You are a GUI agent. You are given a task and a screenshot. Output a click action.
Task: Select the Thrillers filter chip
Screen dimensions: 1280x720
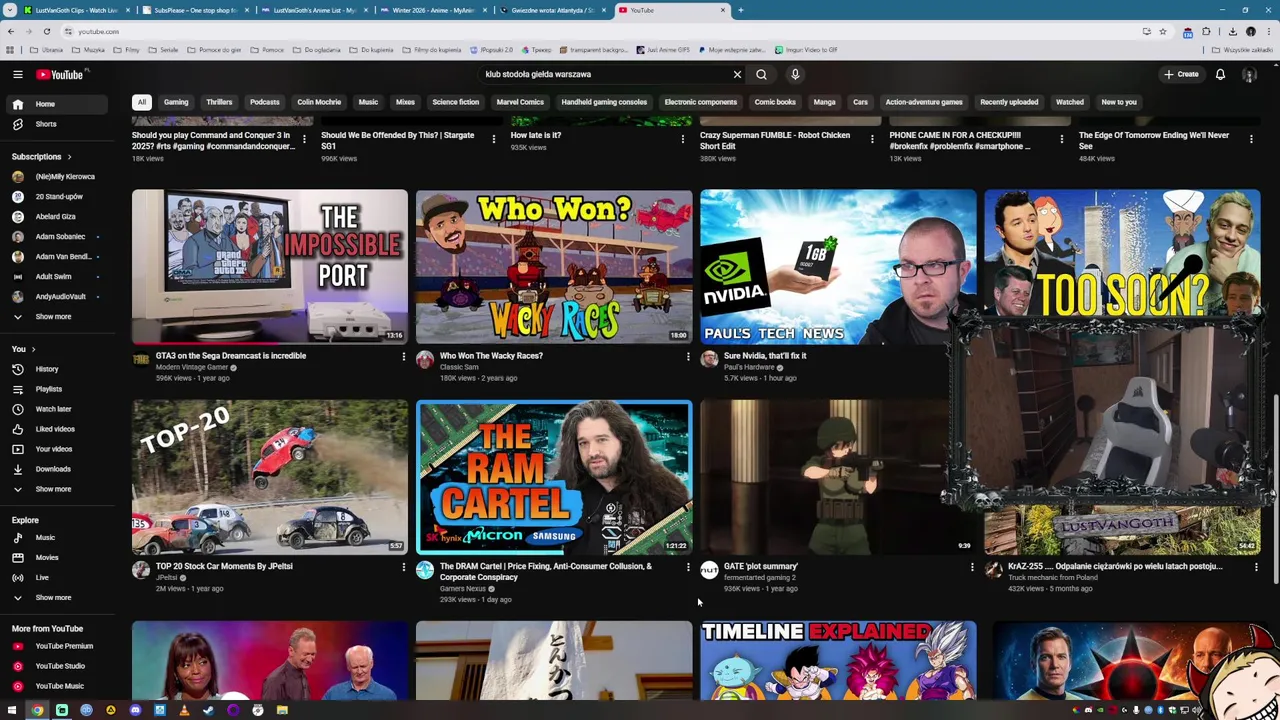(219, 102)
